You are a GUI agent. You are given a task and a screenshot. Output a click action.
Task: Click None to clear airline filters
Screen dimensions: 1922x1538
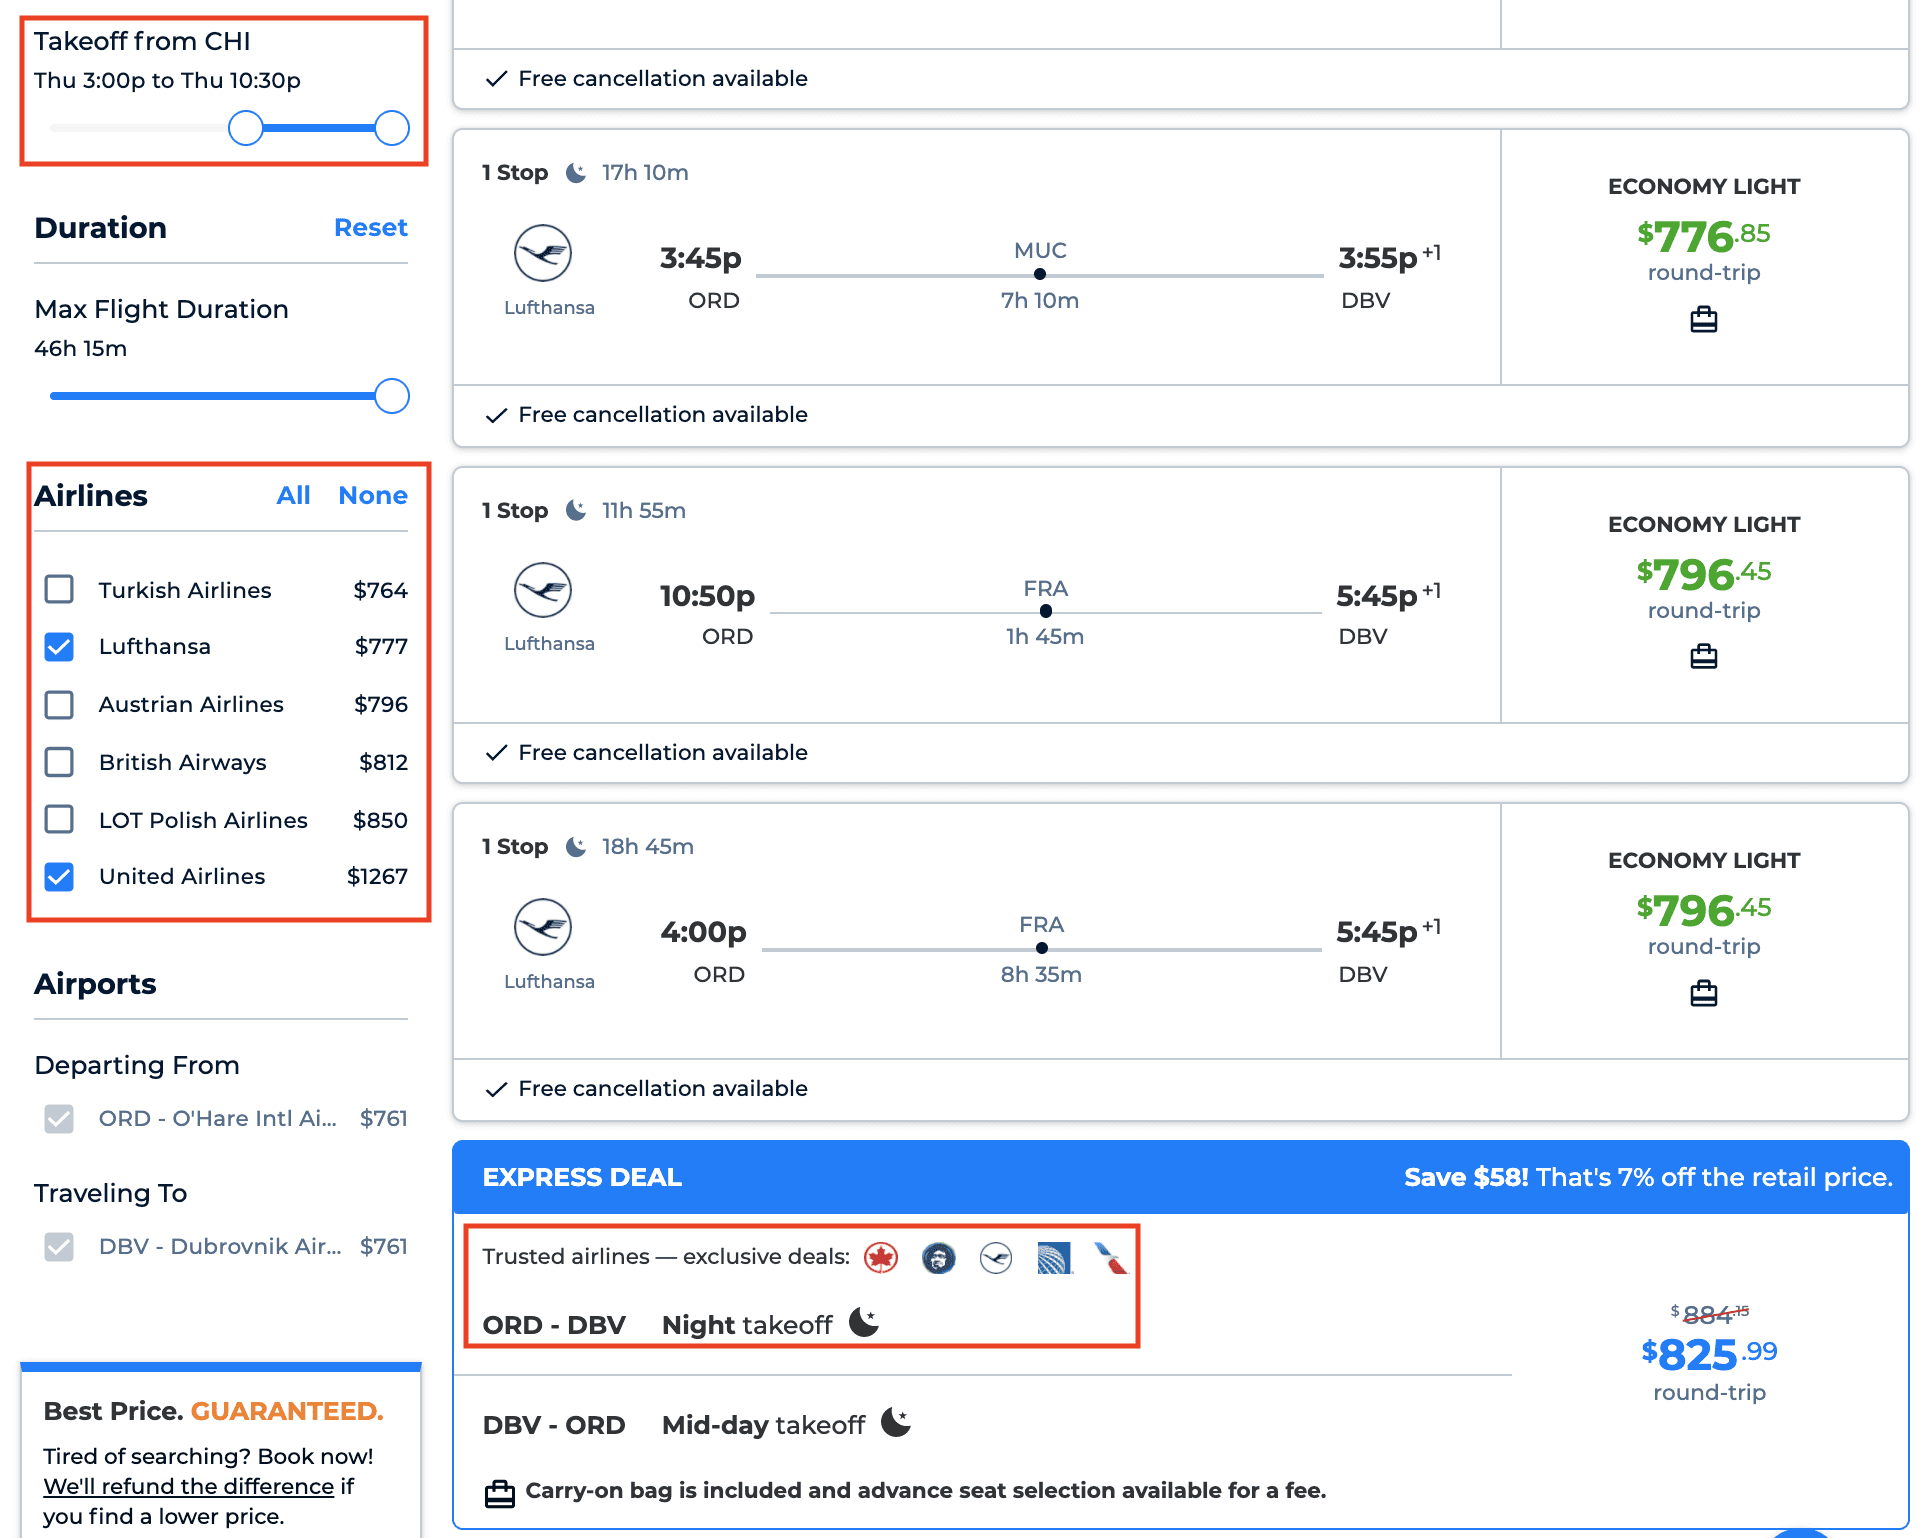372,495
